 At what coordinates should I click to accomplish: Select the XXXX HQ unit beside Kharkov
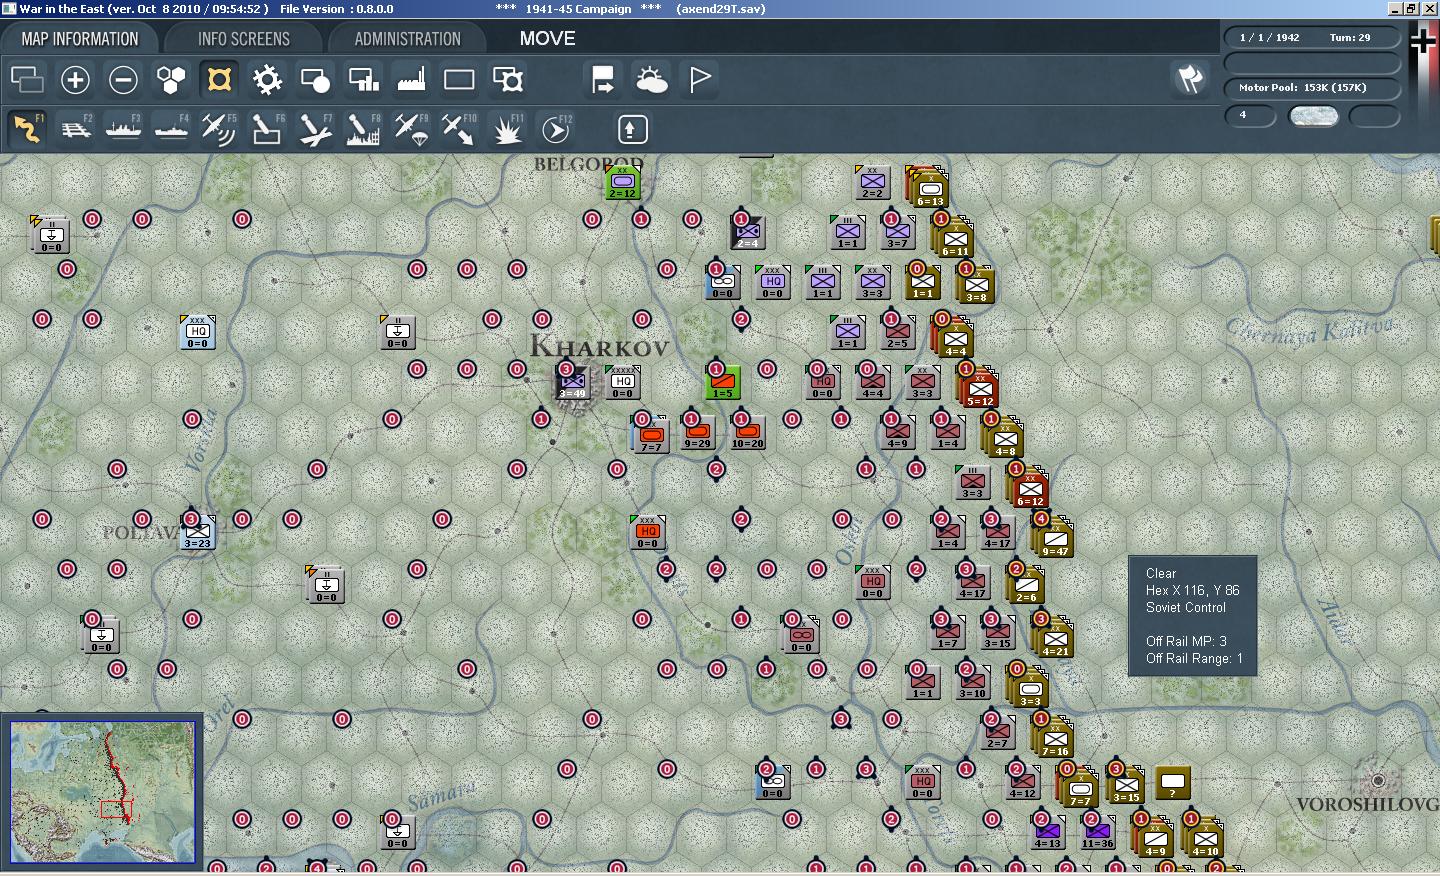coord(622,382)
